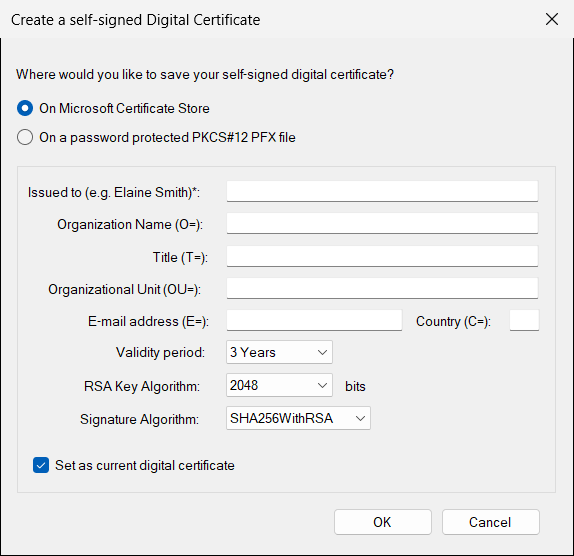
Task: Close the self-signed certificate dialog
Action: click(x=552, y=19)
